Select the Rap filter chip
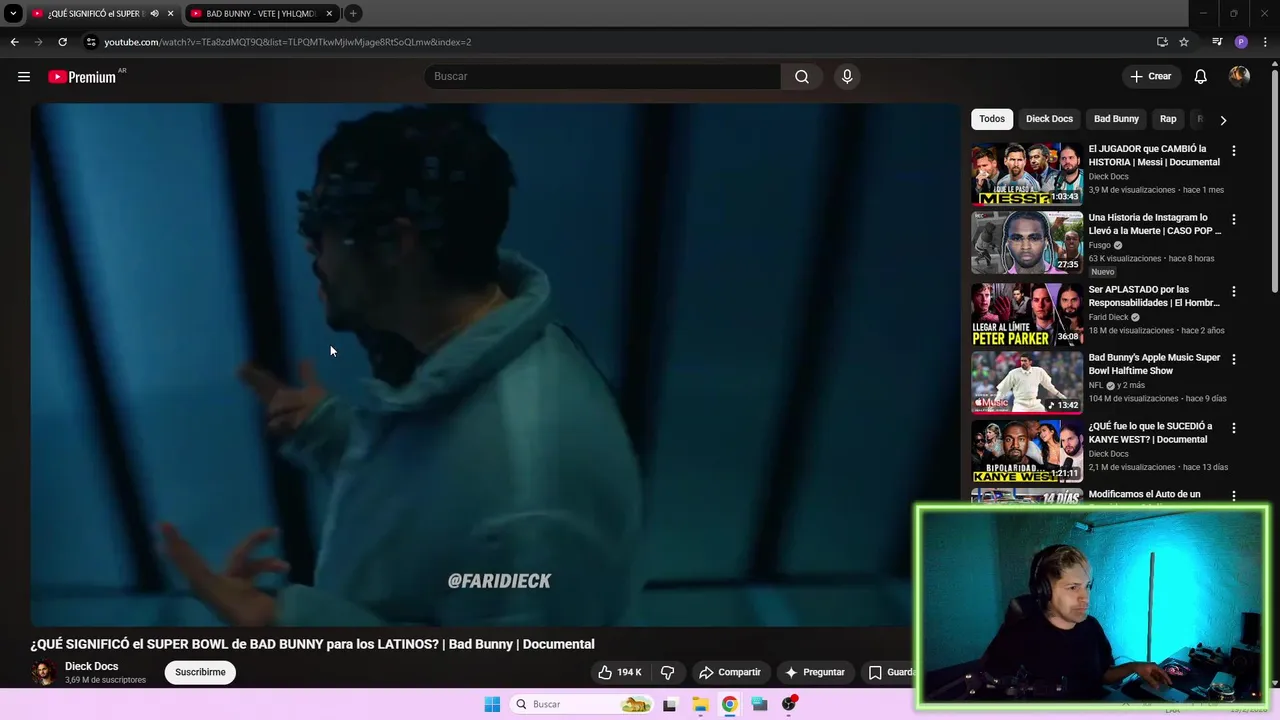The height and width of the screenshot is (720, 1280). point(1168,119)
